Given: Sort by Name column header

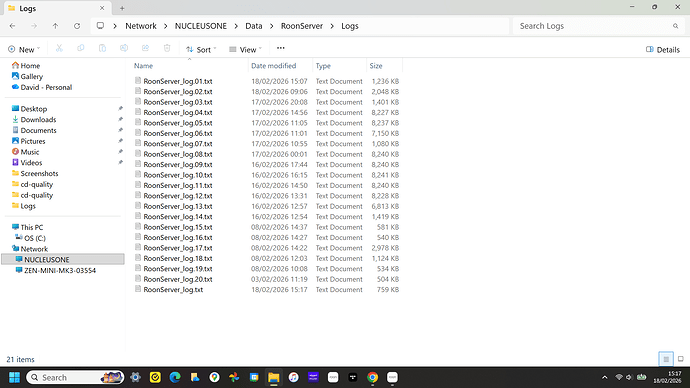Looking at the screenshot, I should (143, 66).
